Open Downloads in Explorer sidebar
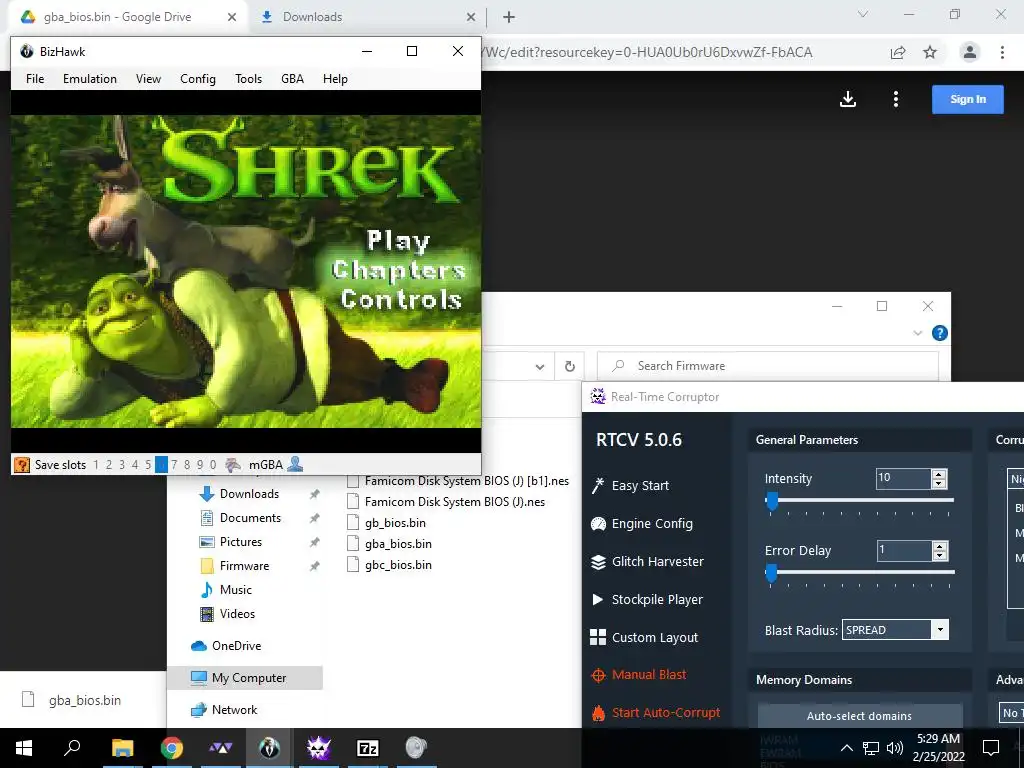Image resolution: width=1024 pixels, height=768 pixels. [x=249, y=494]
